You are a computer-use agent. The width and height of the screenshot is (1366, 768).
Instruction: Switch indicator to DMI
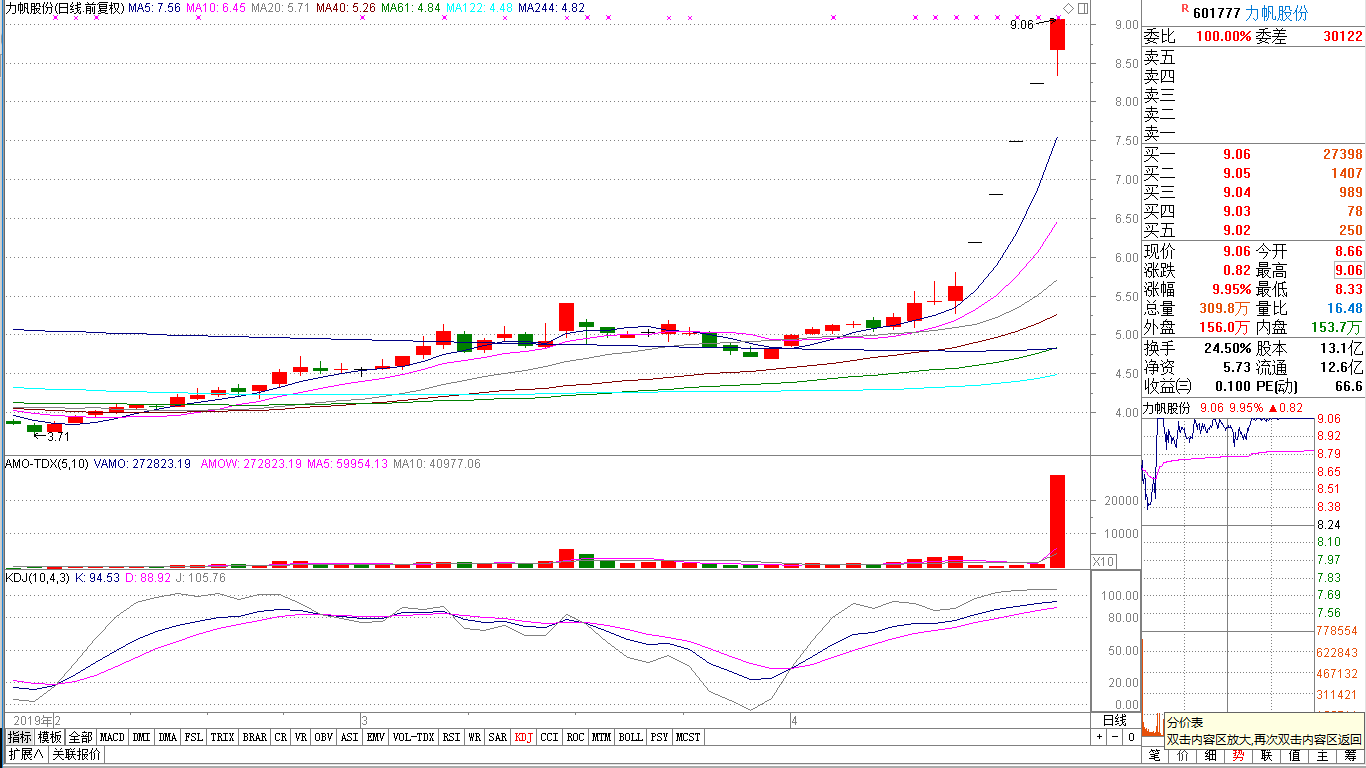click(x=141, y=737)
